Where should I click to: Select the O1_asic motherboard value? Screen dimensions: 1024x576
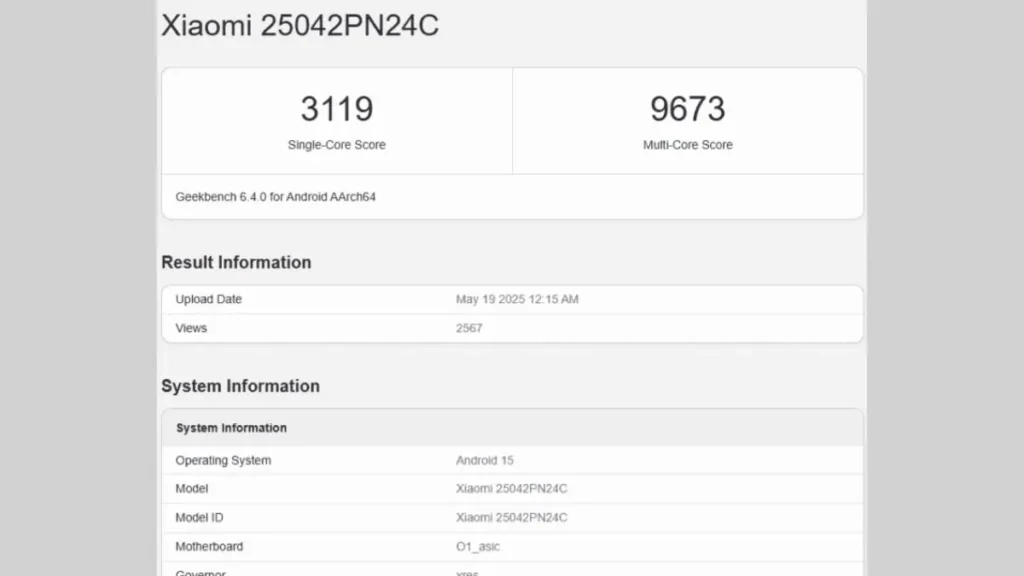click(x=478, y=547)
